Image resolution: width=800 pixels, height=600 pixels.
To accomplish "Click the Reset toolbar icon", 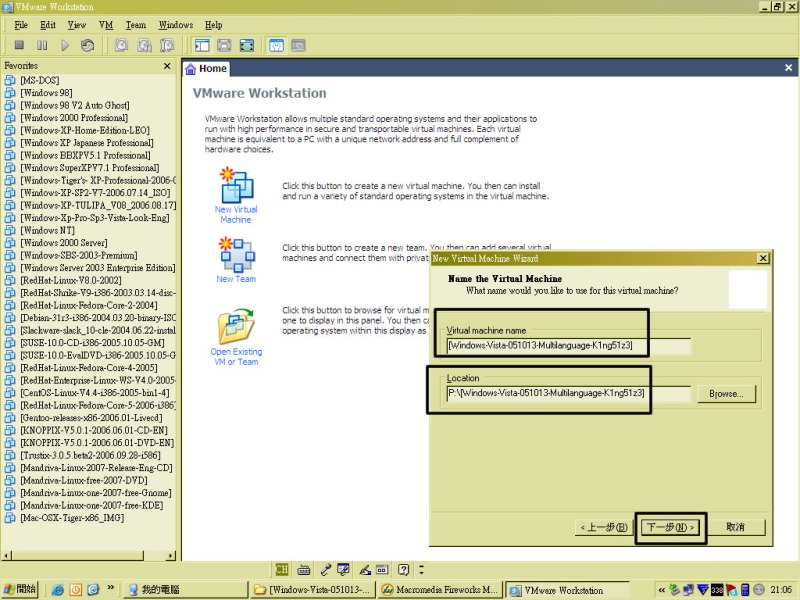I will tap(87, 45).
